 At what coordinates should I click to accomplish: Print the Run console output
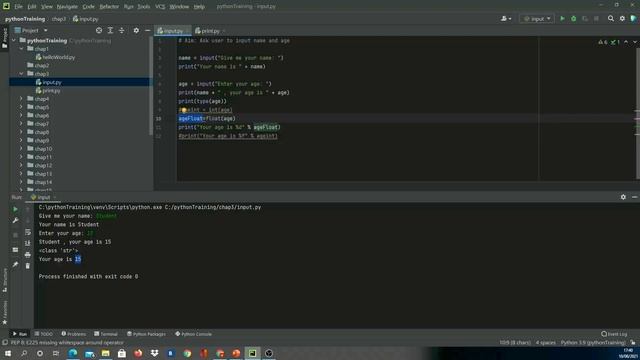click(28, 255)
